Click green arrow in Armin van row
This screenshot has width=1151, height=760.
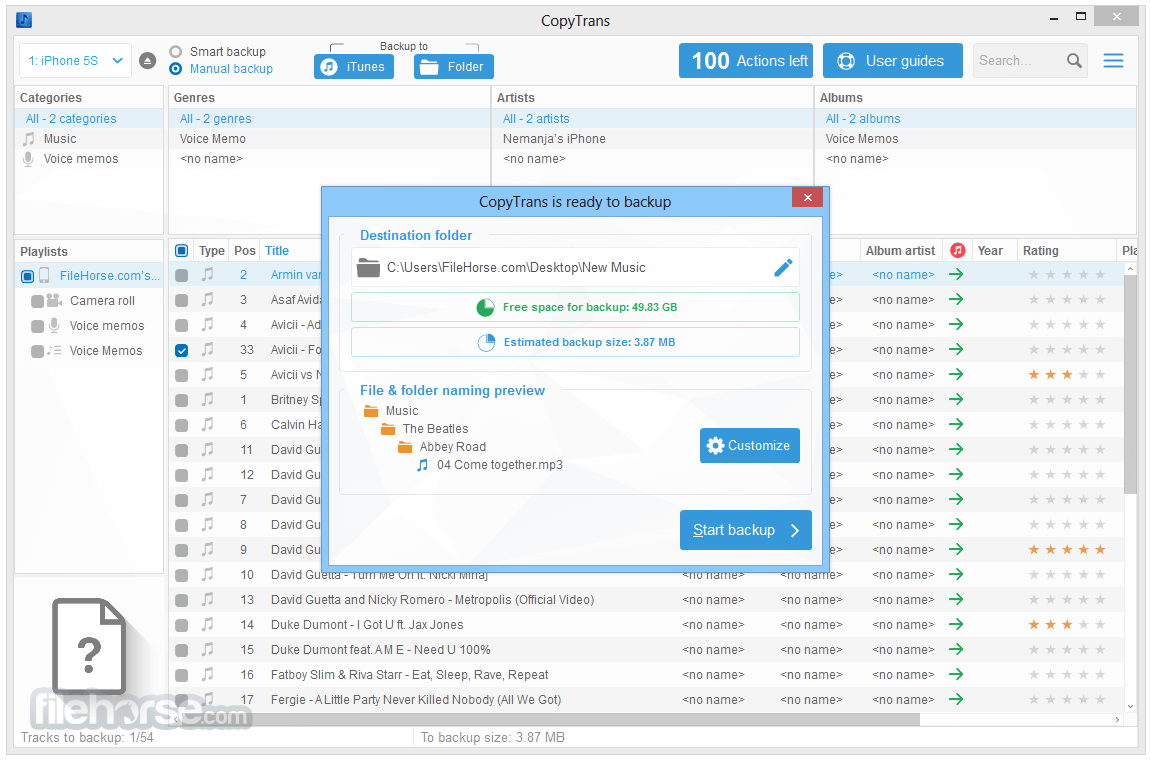(x=956, y=275)
